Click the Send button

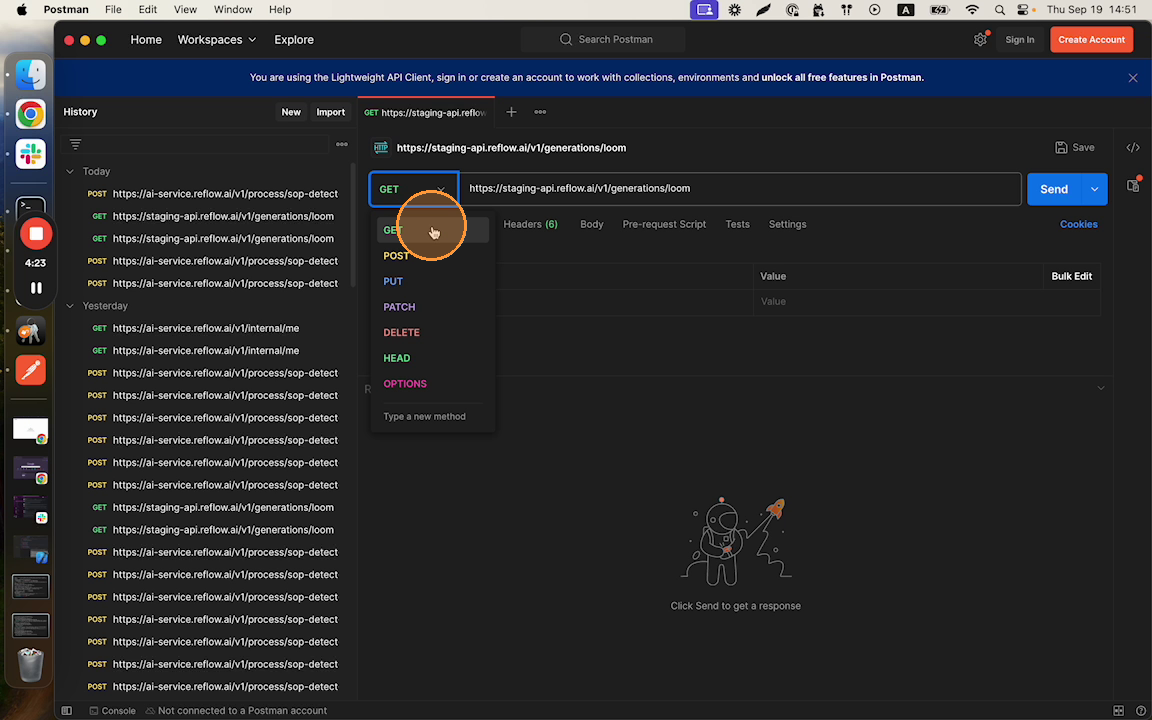[1054, 190]
